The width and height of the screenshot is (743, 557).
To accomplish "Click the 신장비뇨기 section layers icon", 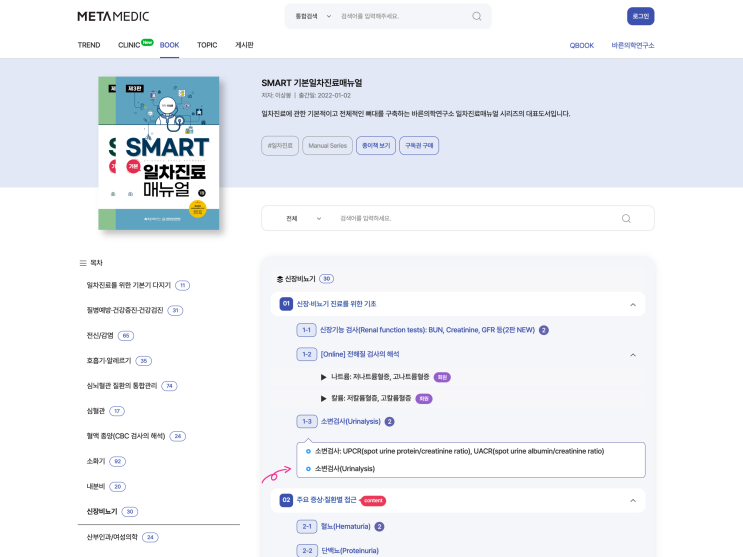I will pyautogui.click(x=280, y=279).
